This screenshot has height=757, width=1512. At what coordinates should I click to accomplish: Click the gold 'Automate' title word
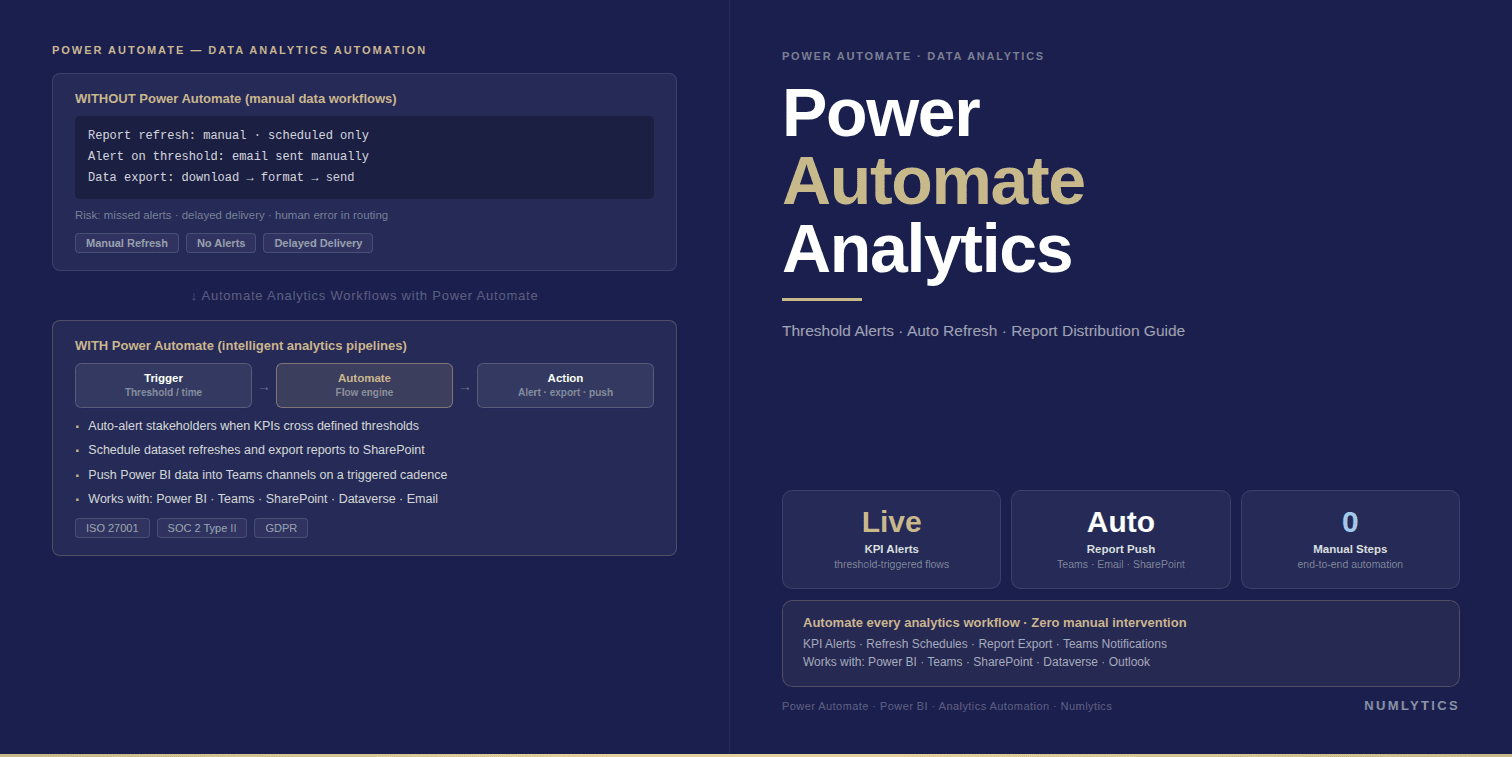tap(933, 181)
